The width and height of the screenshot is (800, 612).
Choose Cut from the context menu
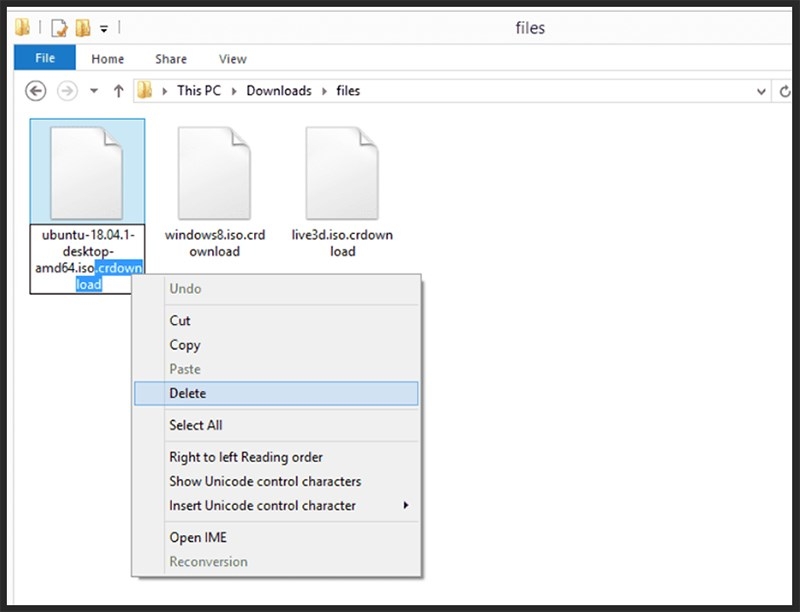click(x=276, y=320)
